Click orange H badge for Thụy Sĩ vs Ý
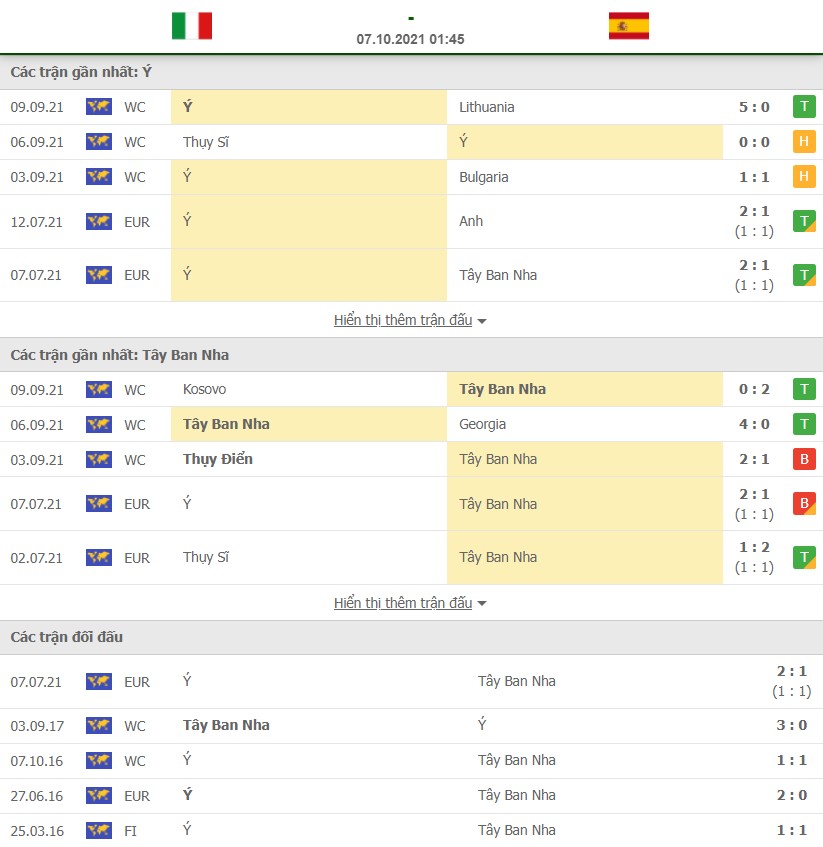Screen dimensions: 823x847 click(803, 142)
